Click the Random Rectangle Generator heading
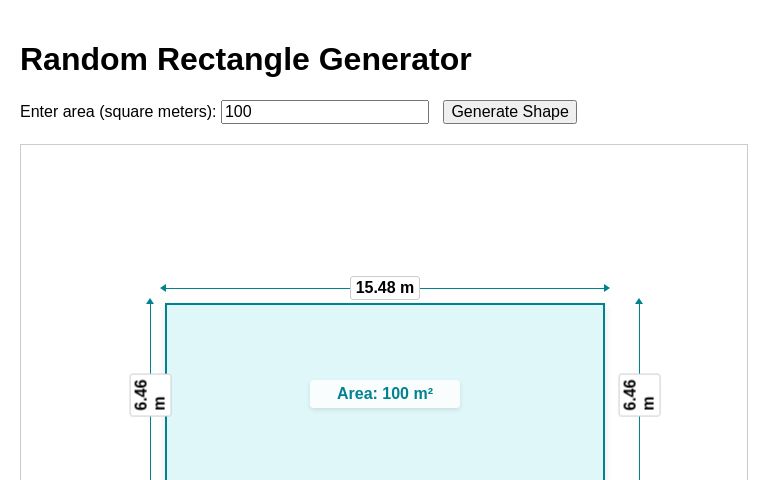The image size is (768, 480). click(245, 59)
